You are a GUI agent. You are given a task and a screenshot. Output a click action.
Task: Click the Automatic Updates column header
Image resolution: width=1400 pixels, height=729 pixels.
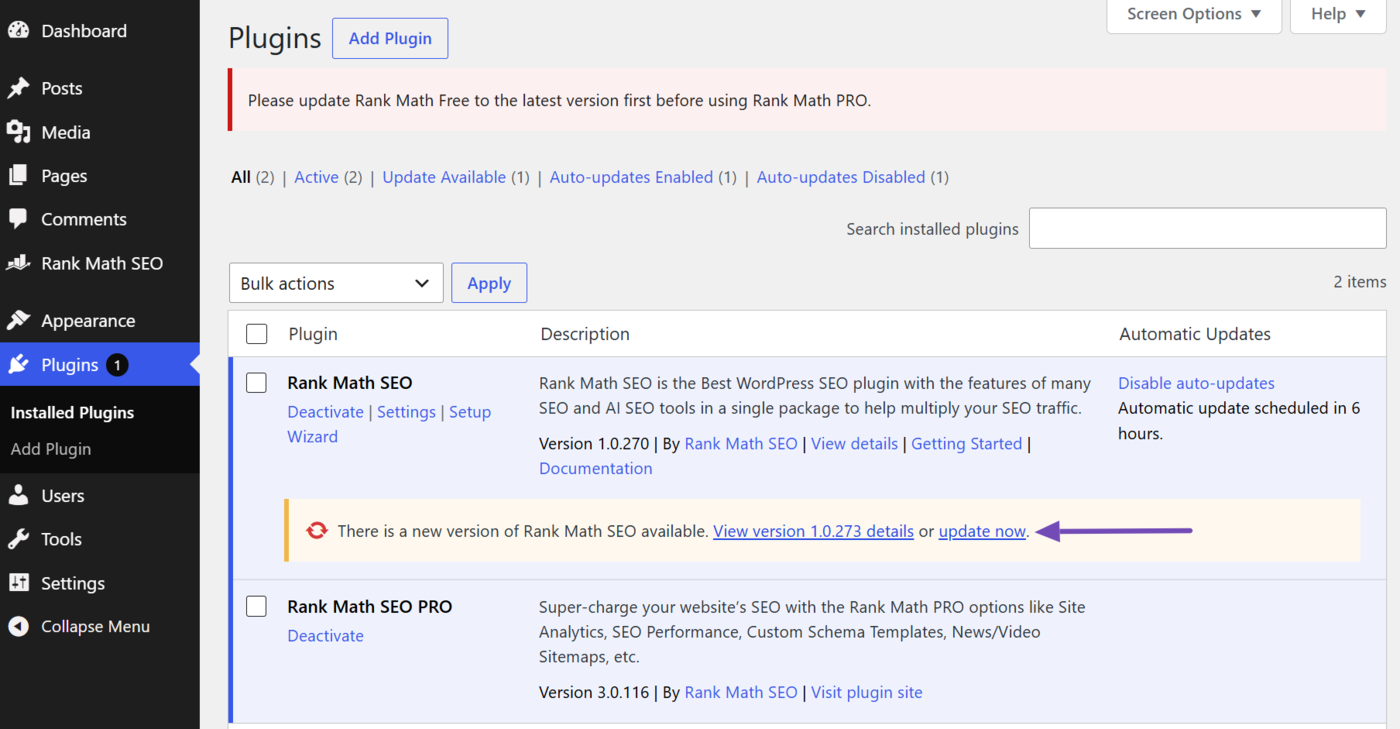pos(1195,334)
